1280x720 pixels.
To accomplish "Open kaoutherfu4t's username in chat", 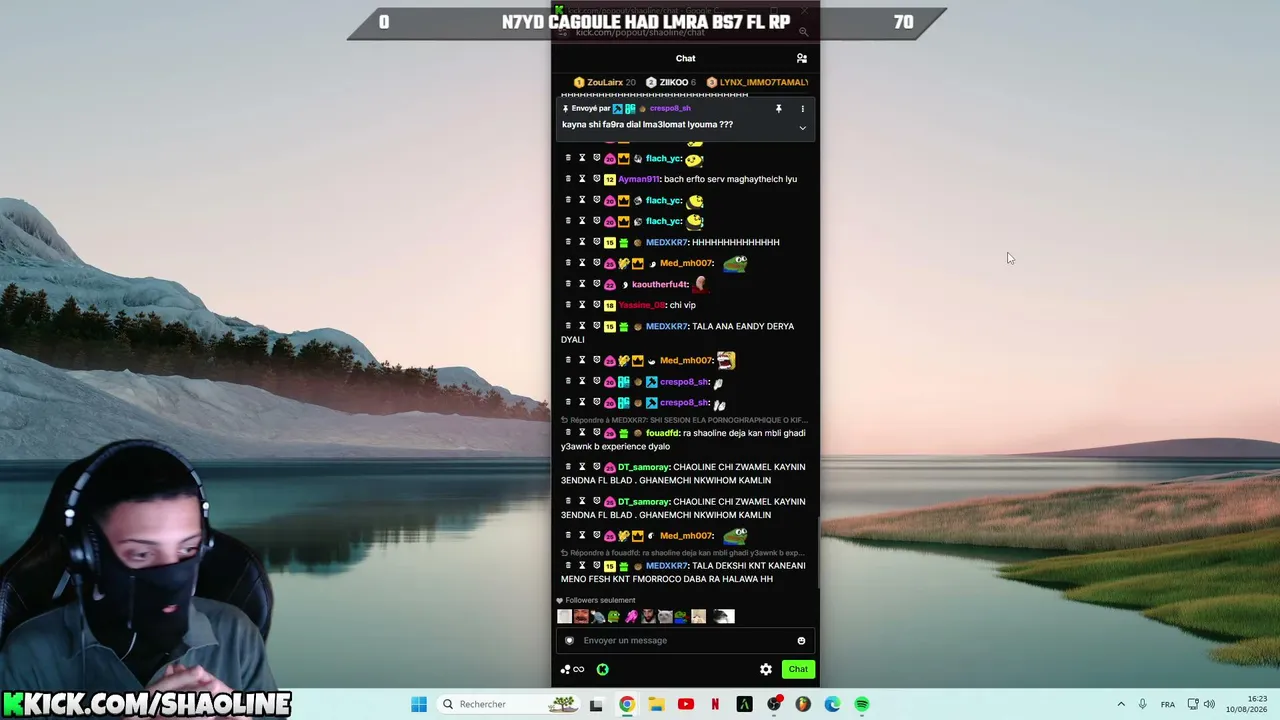I will [x=660, y=284].
